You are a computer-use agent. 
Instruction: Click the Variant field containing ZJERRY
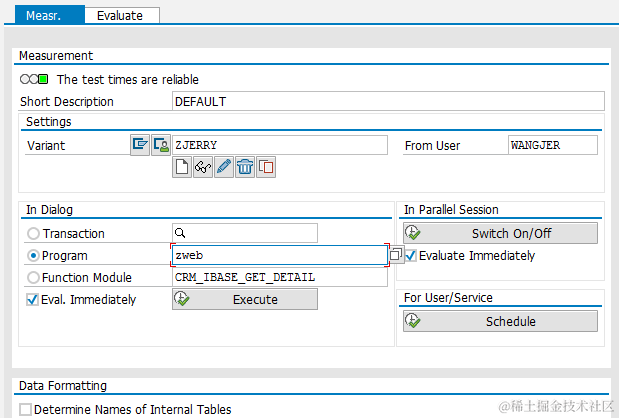pos(280,145)
